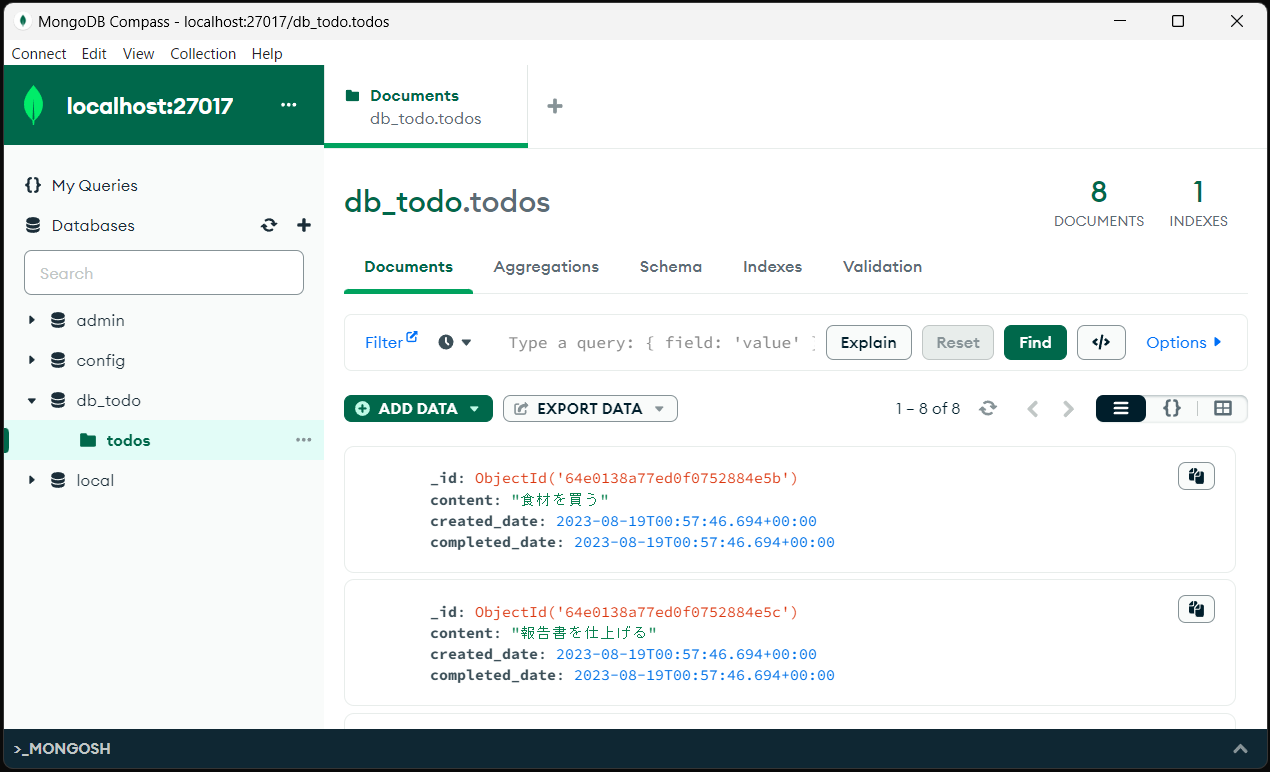The image size is (1270, 772).
Task: Click the Reset button
Action: [x=958, y=342]
